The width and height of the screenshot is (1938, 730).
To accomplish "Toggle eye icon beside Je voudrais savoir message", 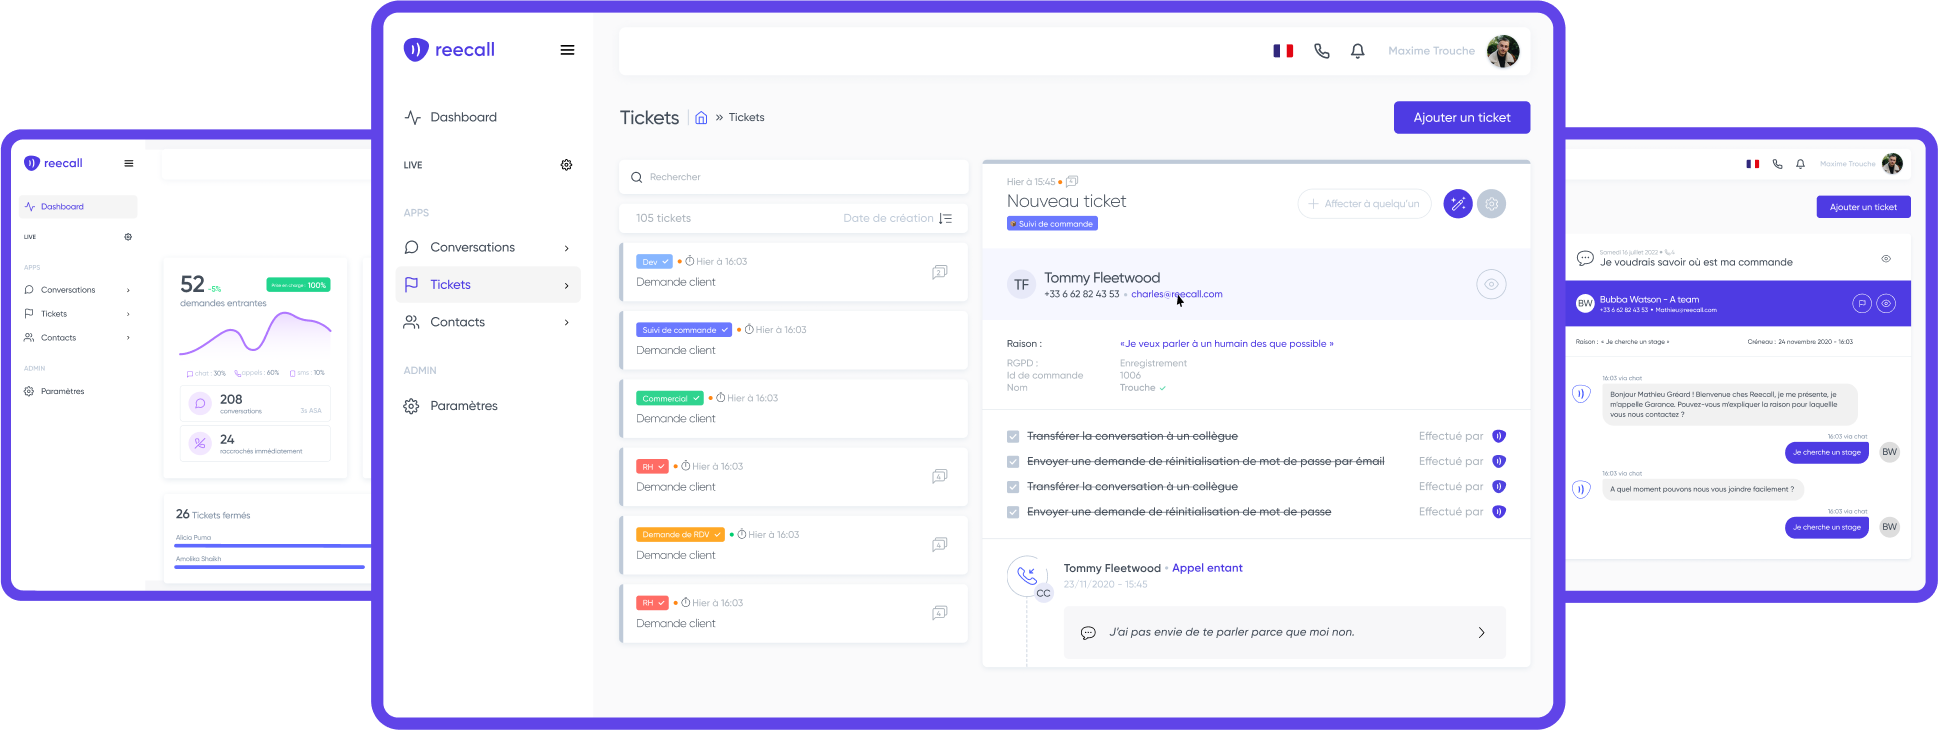I will tap(1886, 259).
